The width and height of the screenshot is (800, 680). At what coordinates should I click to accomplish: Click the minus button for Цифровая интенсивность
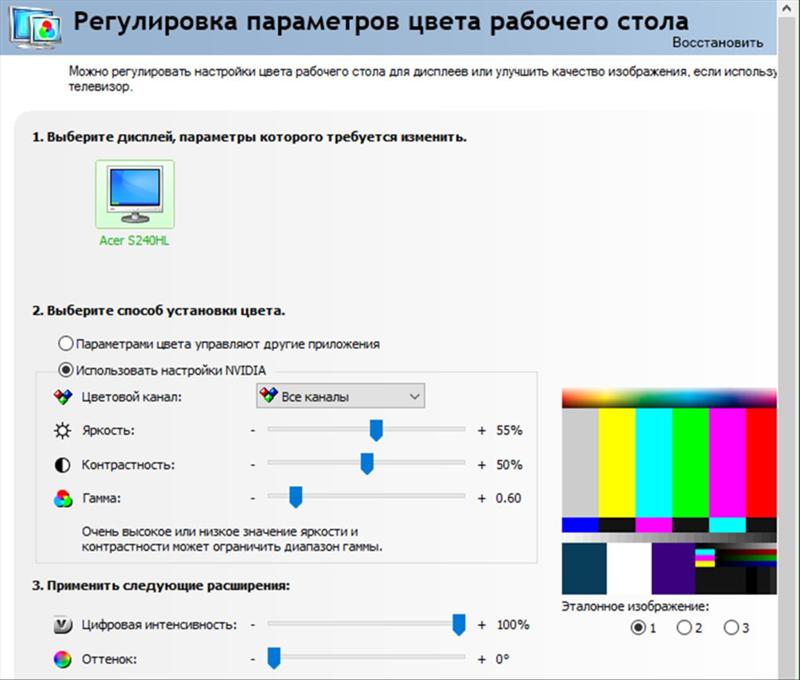(x=253, y=625)
